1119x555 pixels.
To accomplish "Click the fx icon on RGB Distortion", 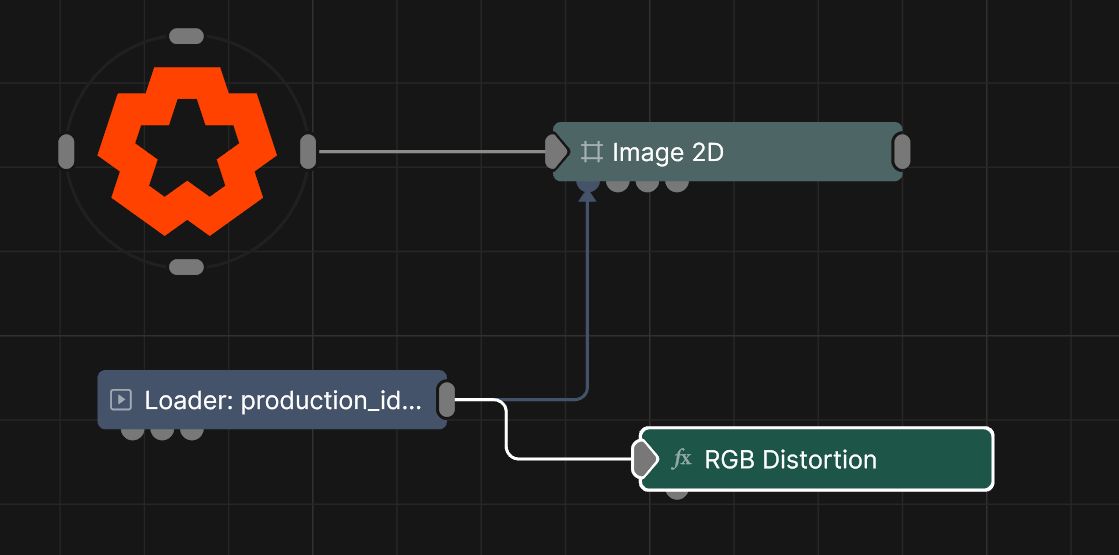I will (682, 459).
